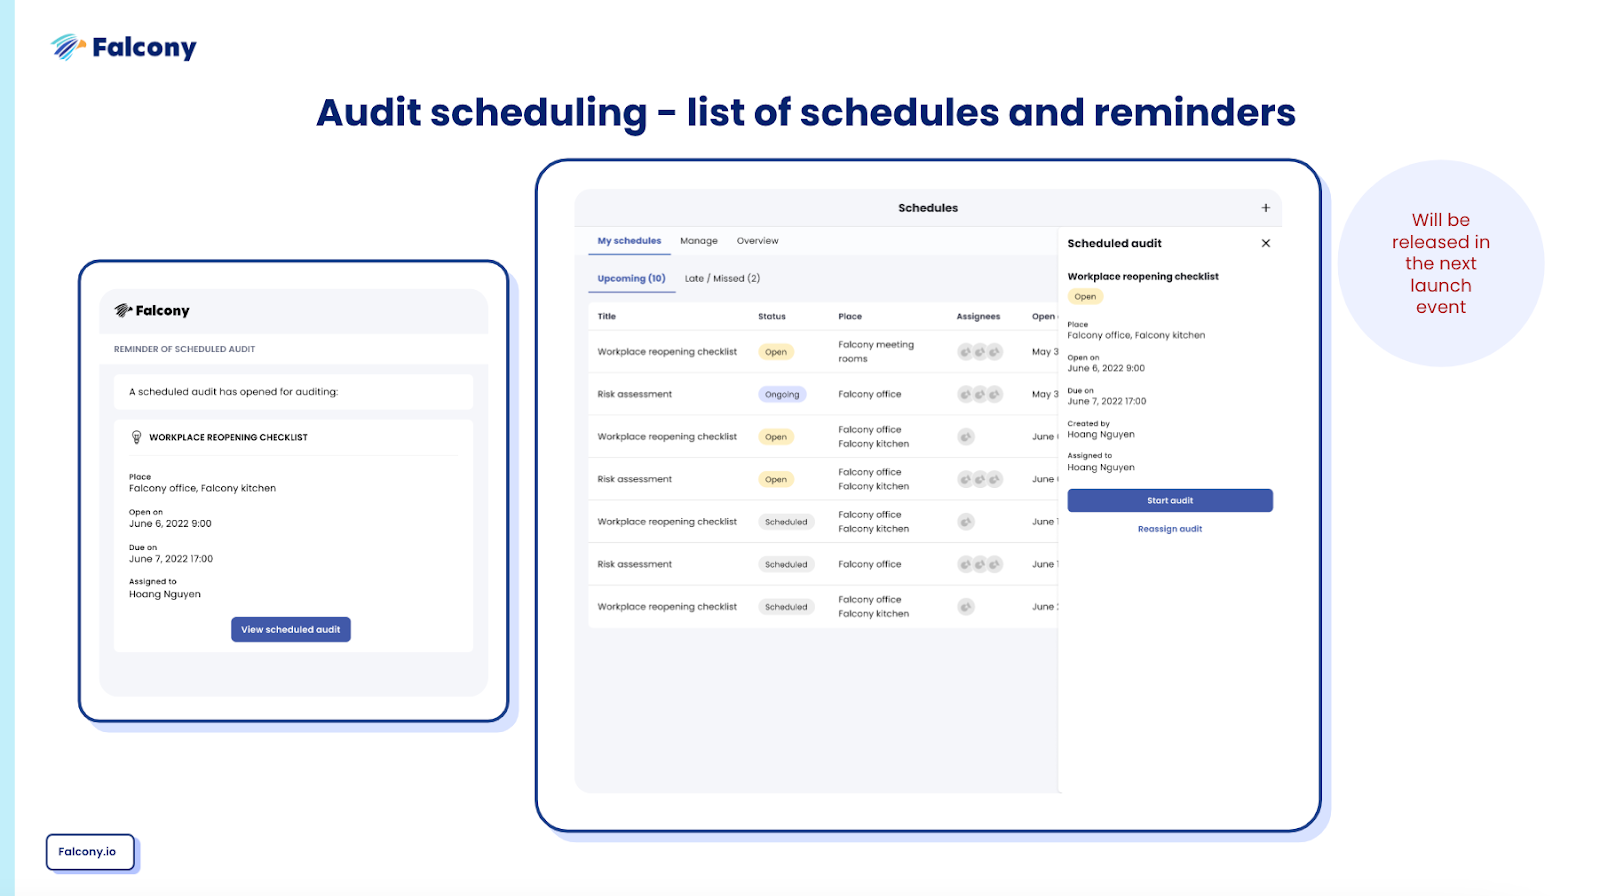This screenshot has height=896, width=1600.
Task: Click the Reassign audit link
Action: [x=1170, y=529]
